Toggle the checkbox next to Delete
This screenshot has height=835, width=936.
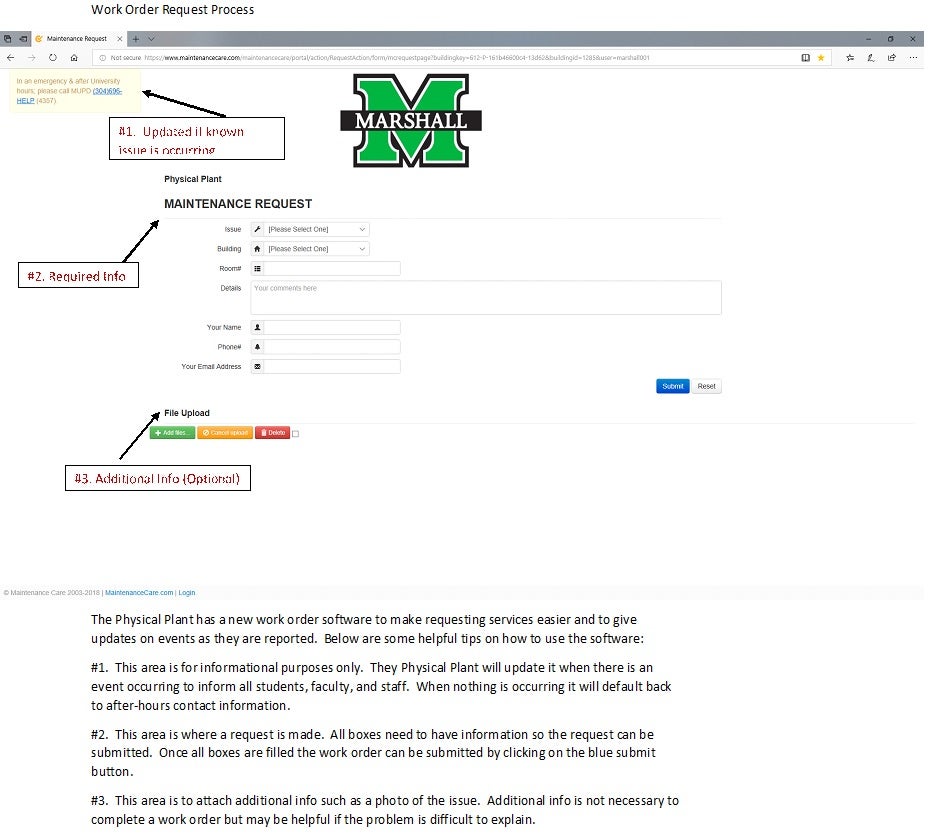coord(295,434)
